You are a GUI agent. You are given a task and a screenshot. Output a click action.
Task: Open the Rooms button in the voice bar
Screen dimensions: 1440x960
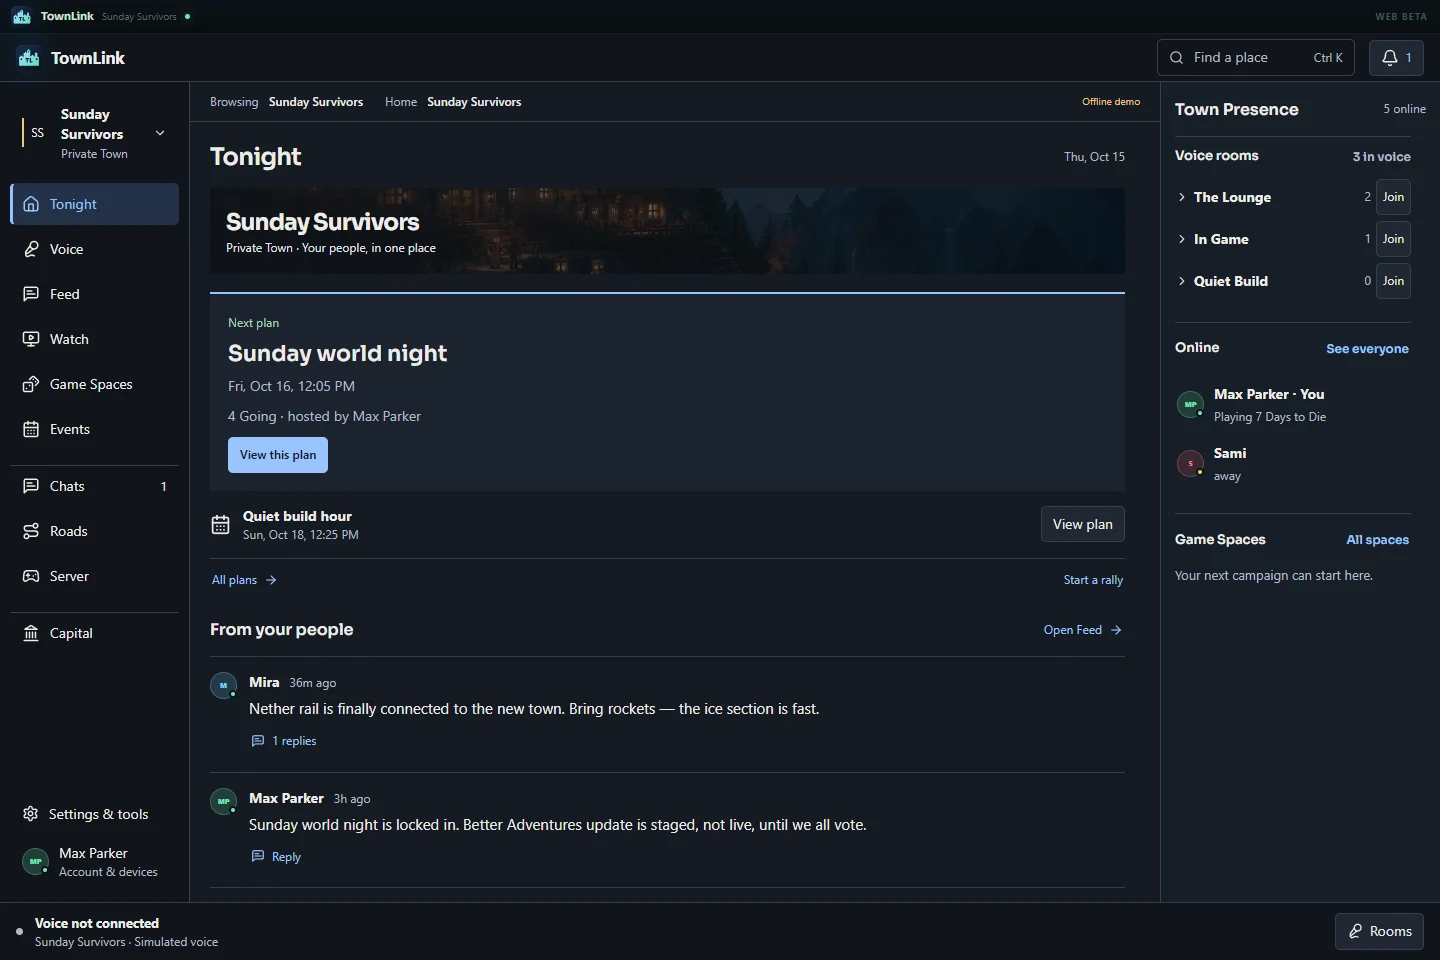coord(1379,931)
